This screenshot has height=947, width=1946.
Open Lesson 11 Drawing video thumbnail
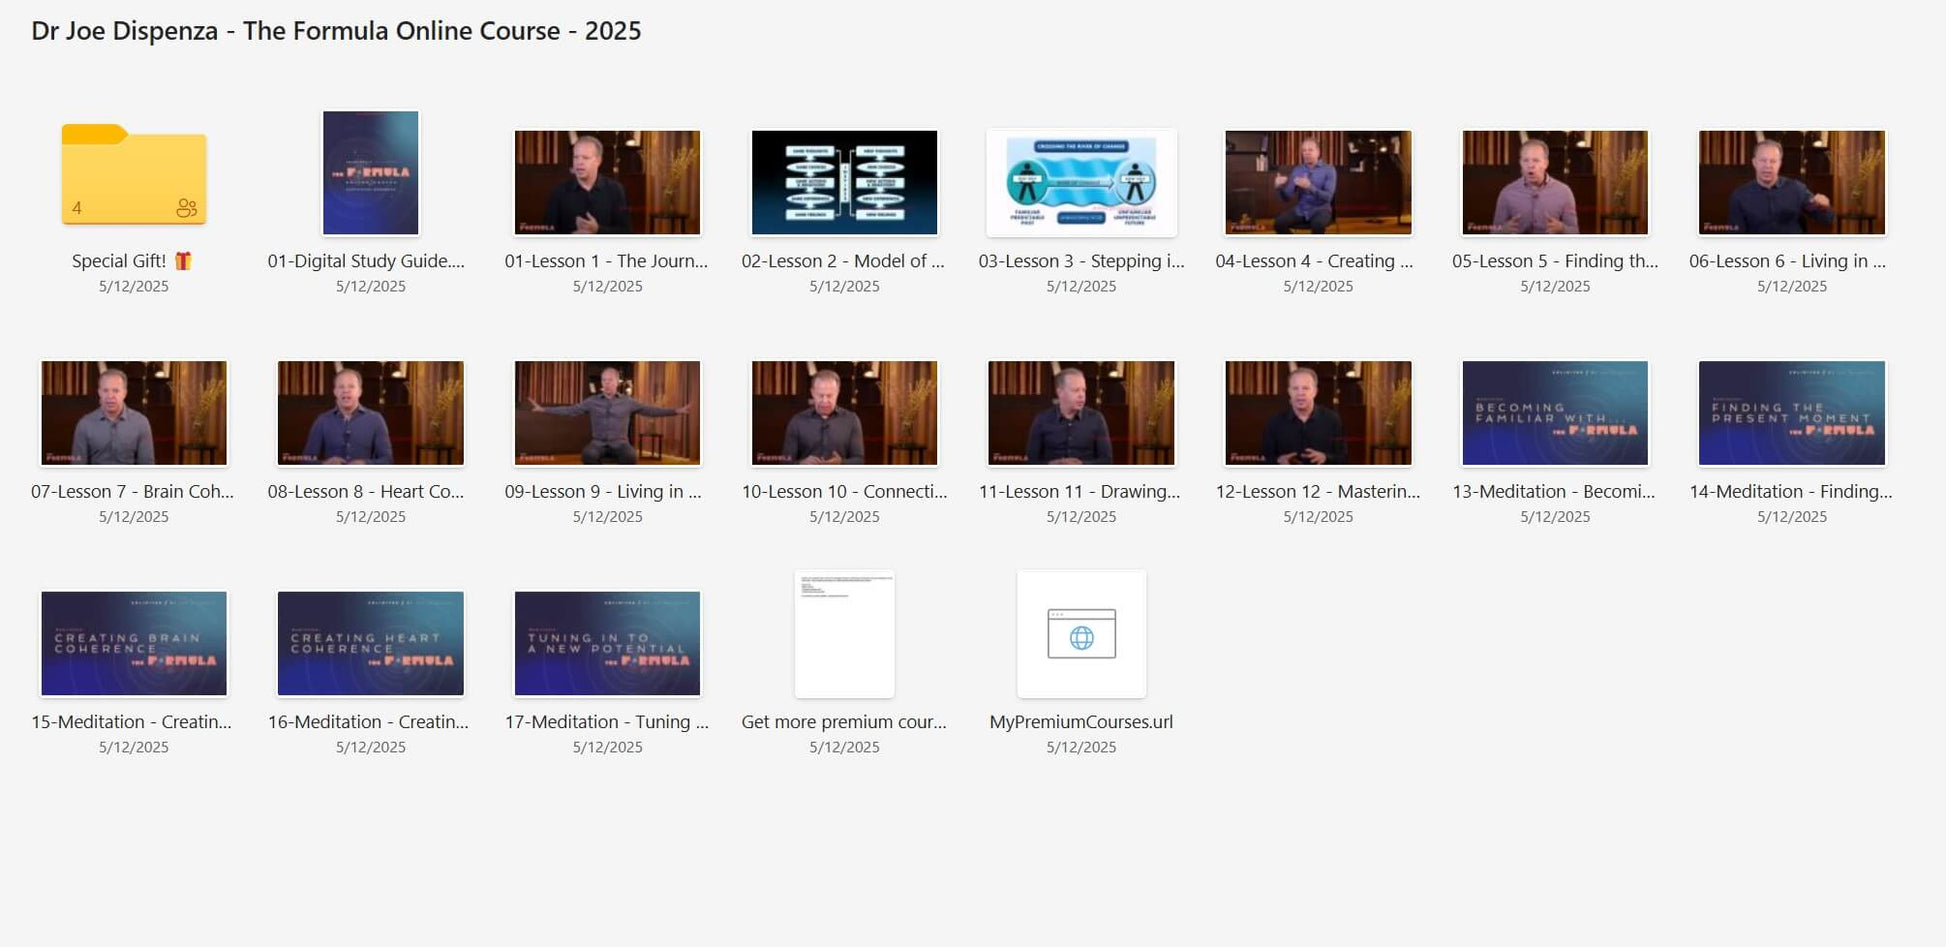(x=1081, y=413)
